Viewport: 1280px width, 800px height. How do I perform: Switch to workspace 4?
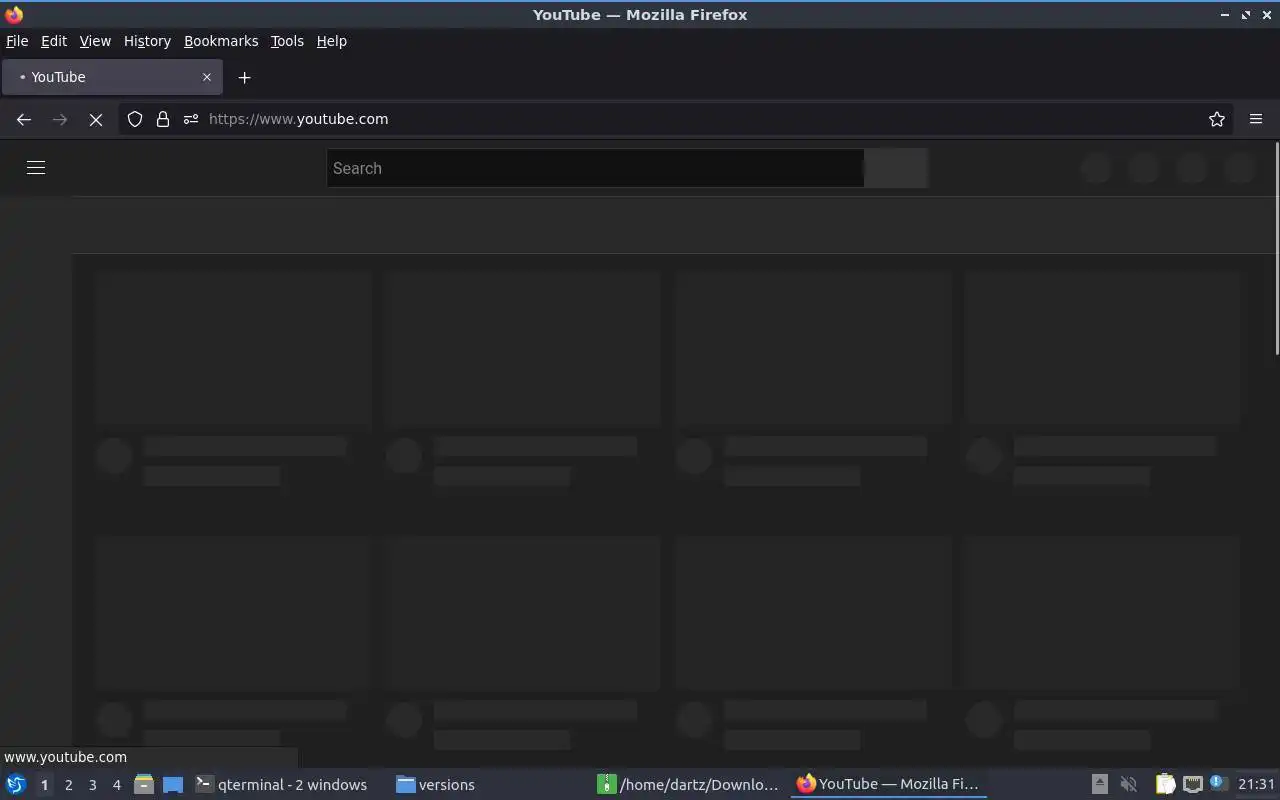click(116, 785)
